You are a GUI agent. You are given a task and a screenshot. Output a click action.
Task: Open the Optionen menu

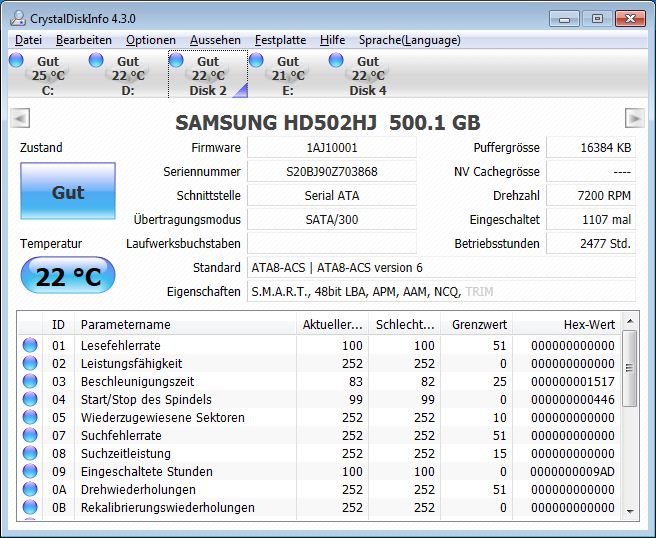[151, 40]
